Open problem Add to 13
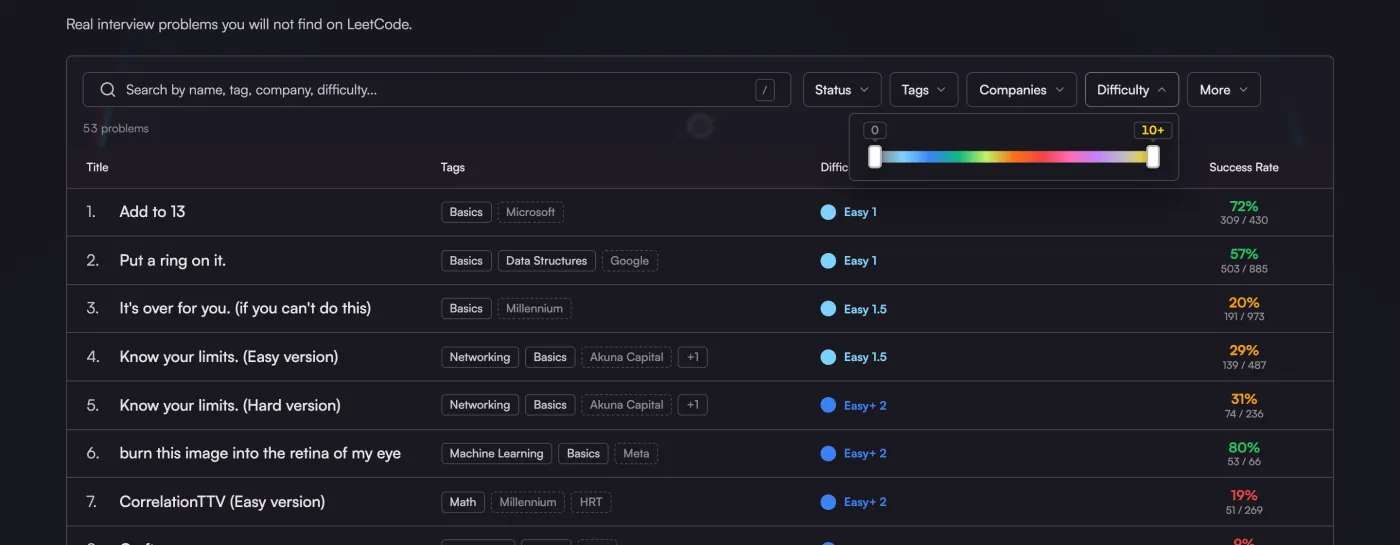1400x545 pixels. pos(152,212)
